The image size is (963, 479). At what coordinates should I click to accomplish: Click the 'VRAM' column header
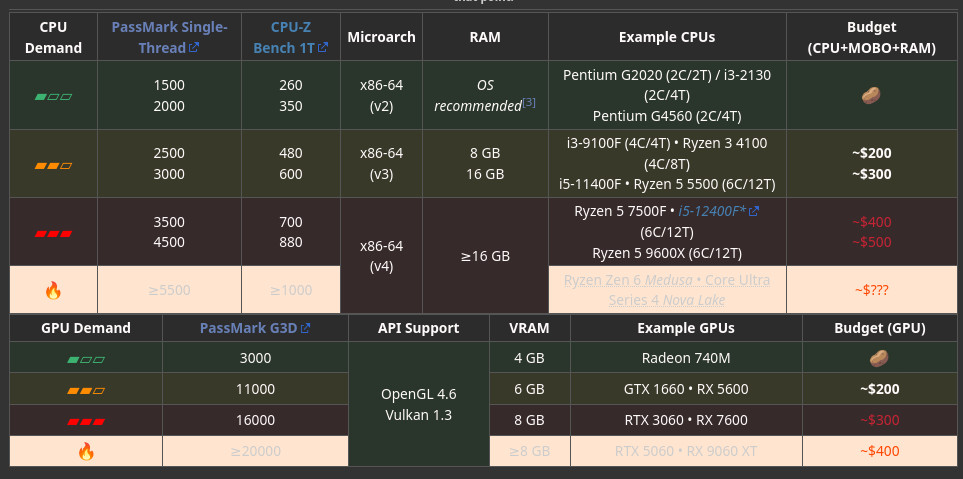click(529, 328)
